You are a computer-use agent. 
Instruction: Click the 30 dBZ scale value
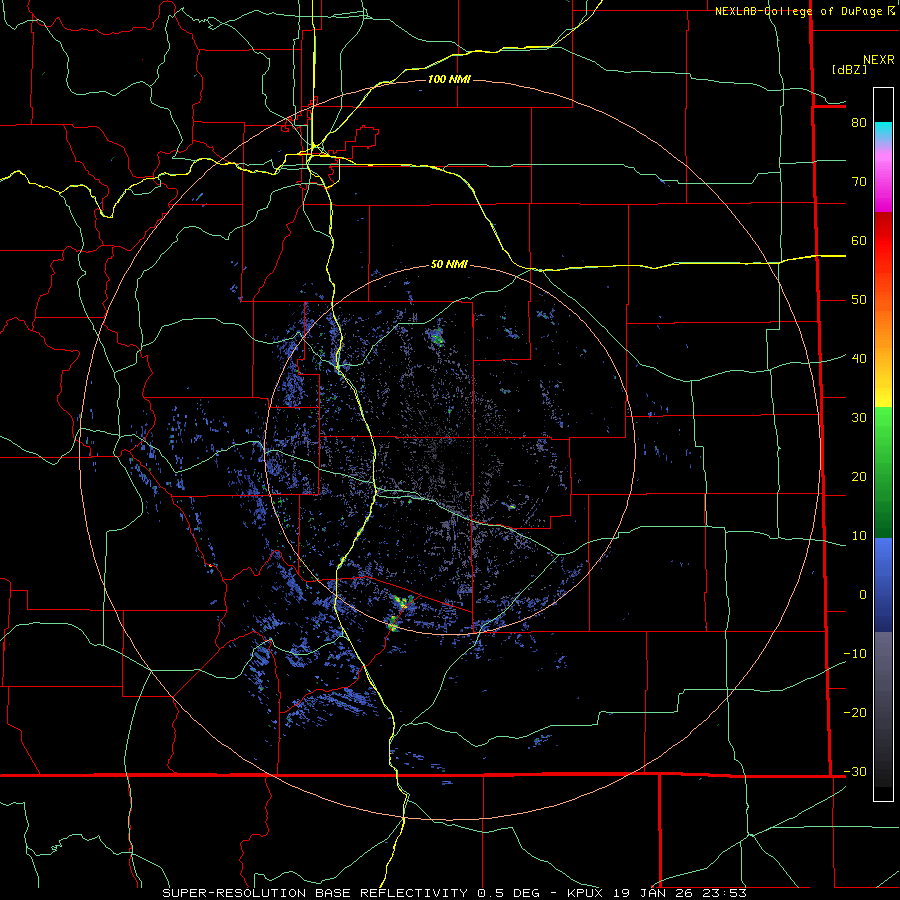(x=859, y=417)
